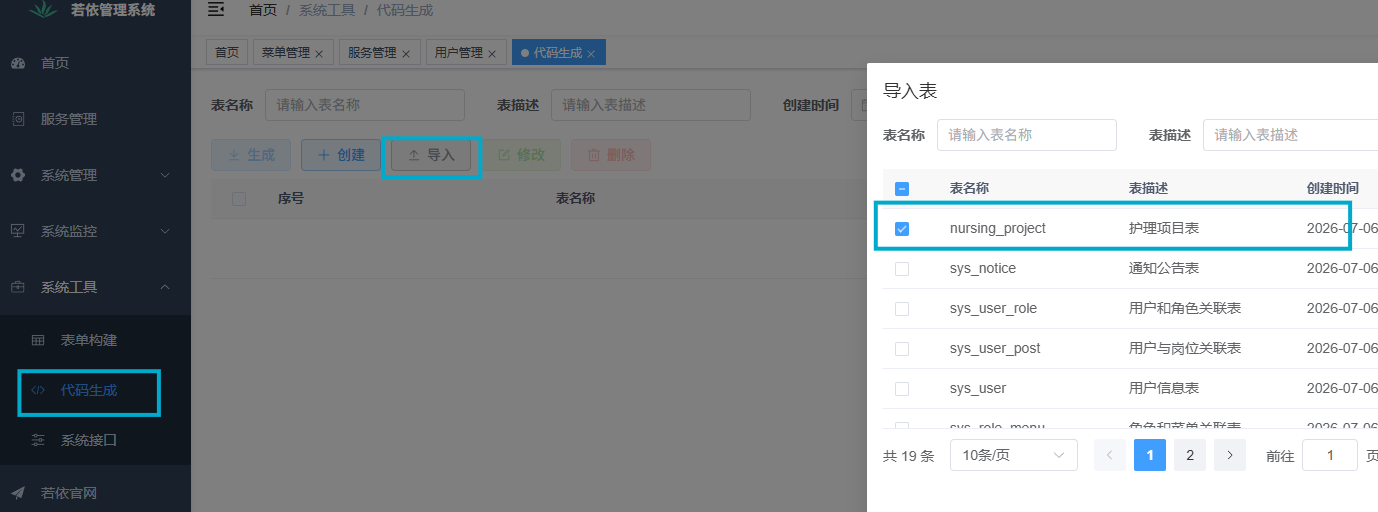
Task: Click the 前往 page number field
Action: (x=1330, y=455)
